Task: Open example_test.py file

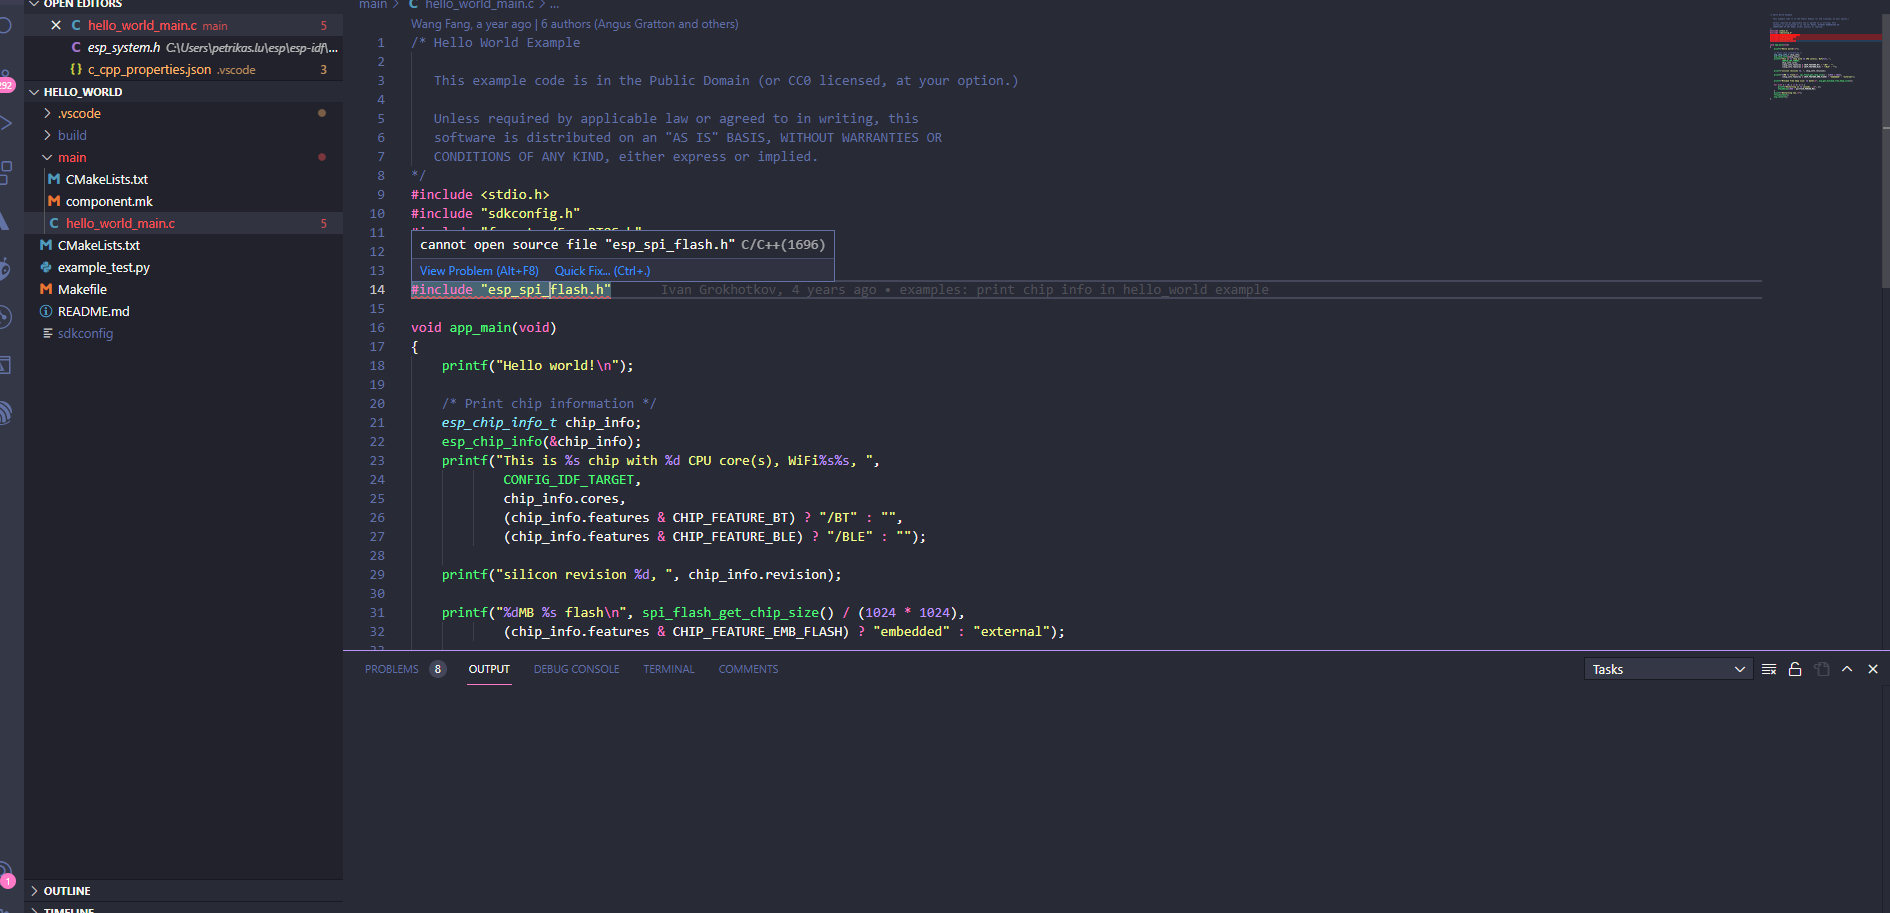Action: [184, 267]
